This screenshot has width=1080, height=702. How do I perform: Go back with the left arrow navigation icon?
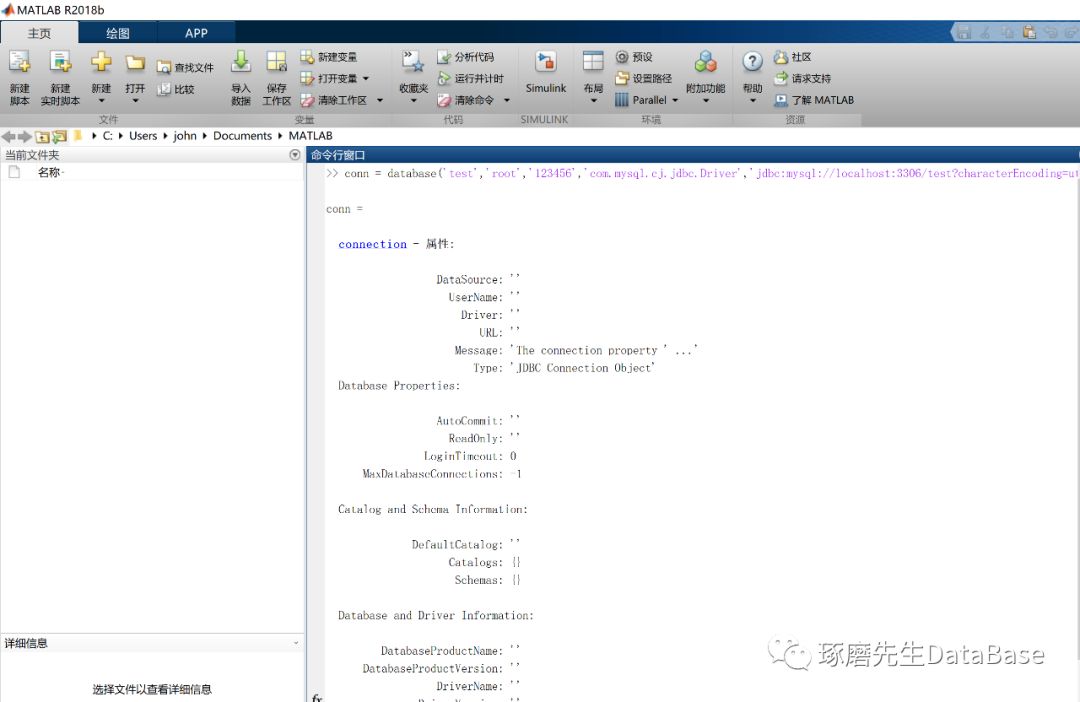[x=9, y=136]
